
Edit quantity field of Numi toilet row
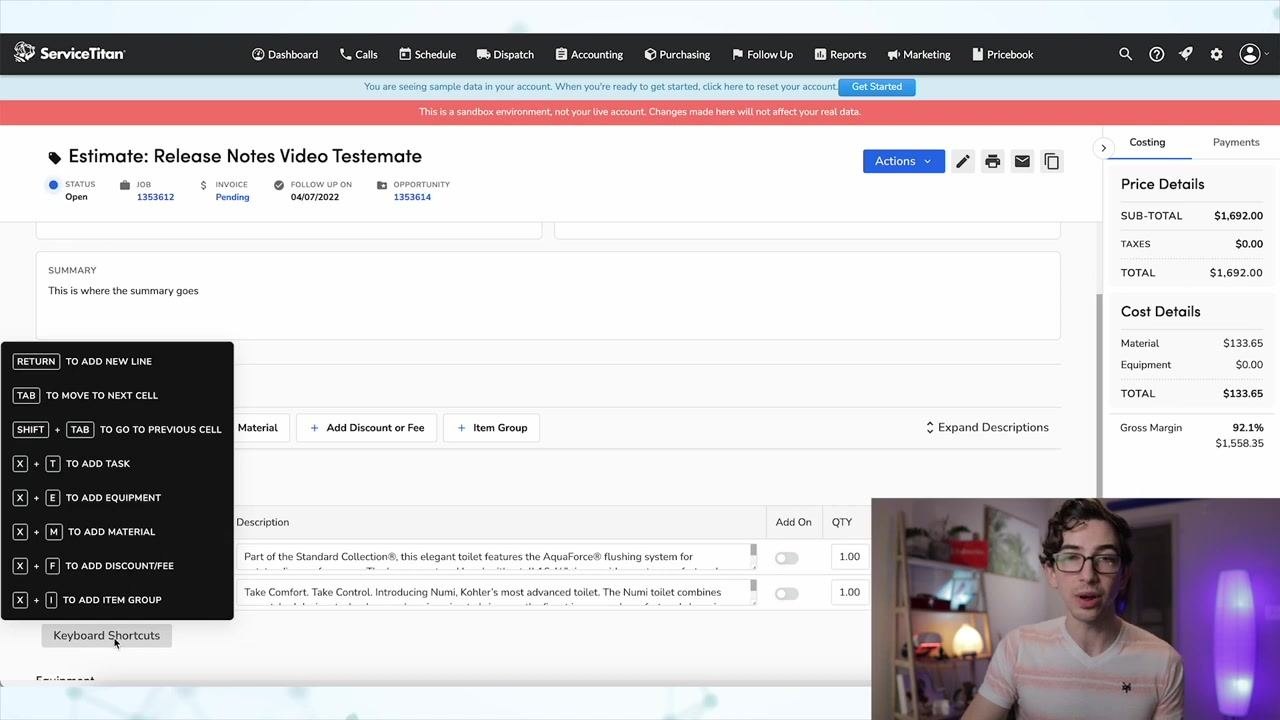[849, 592]
